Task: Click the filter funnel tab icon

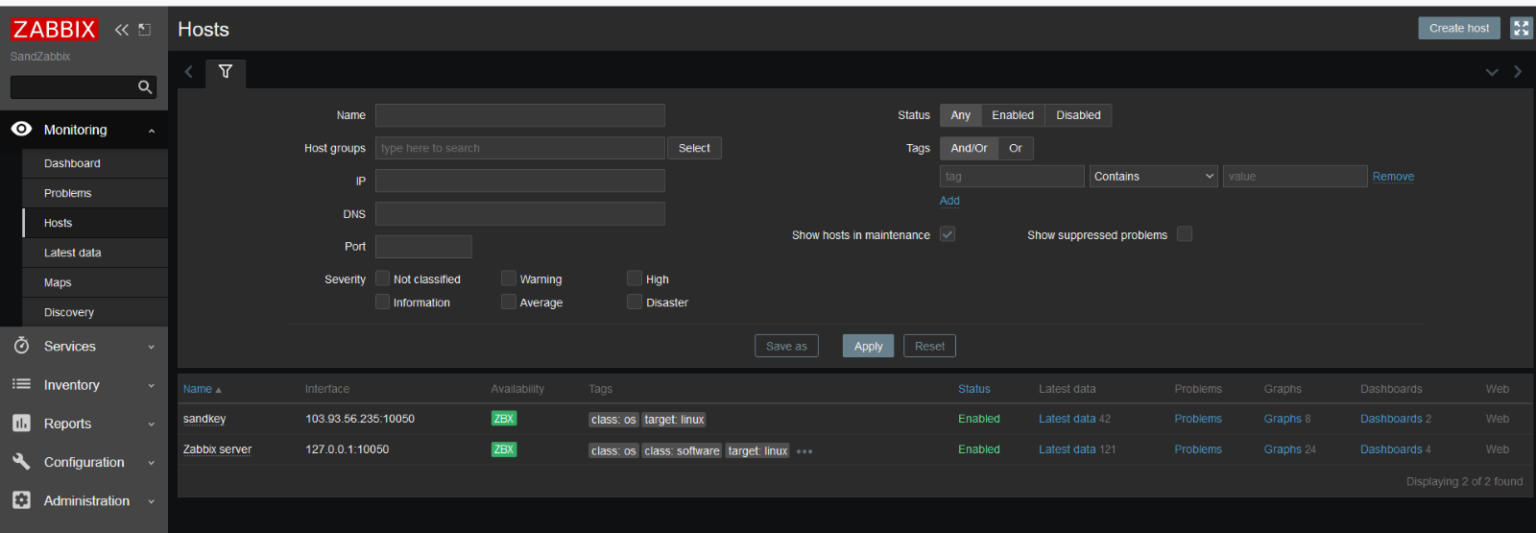Action: coord(225,72)
